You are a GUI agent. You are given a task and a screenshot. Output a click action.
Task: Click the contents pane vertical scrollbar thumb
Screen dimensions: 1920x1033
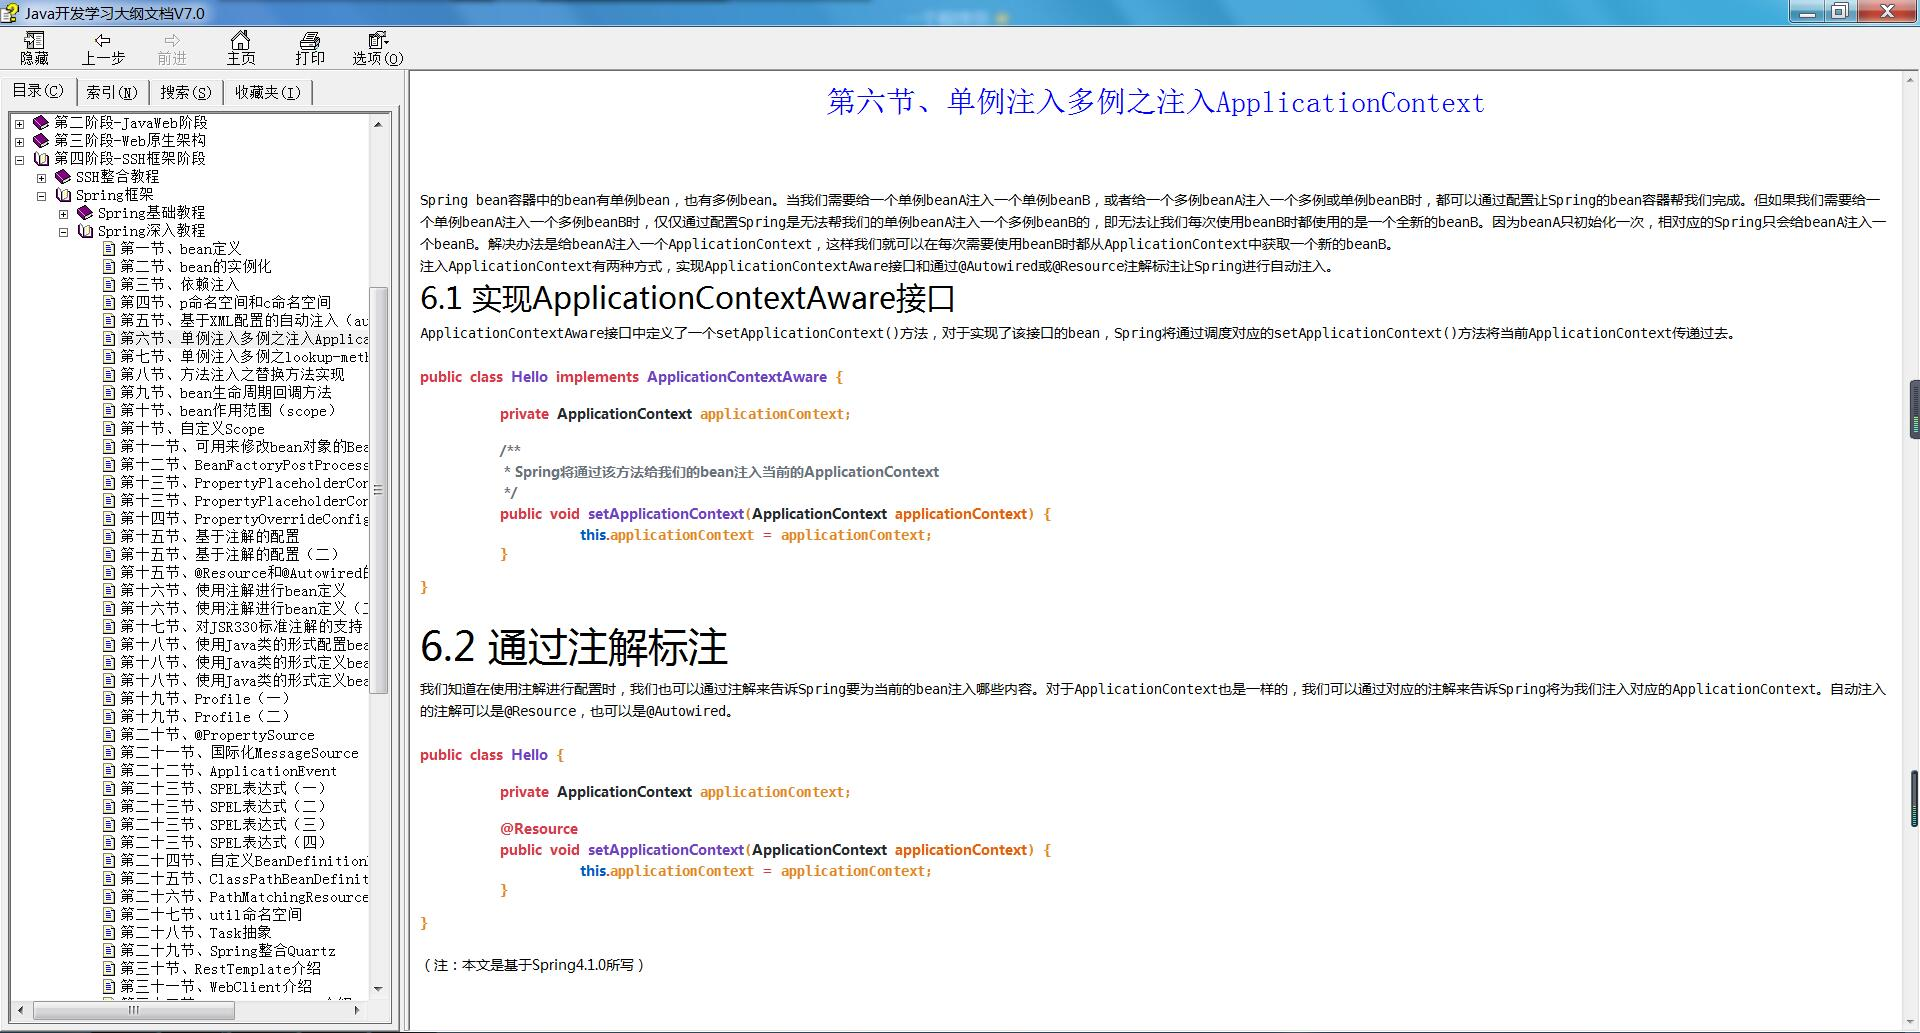click(x=378, y=490)
